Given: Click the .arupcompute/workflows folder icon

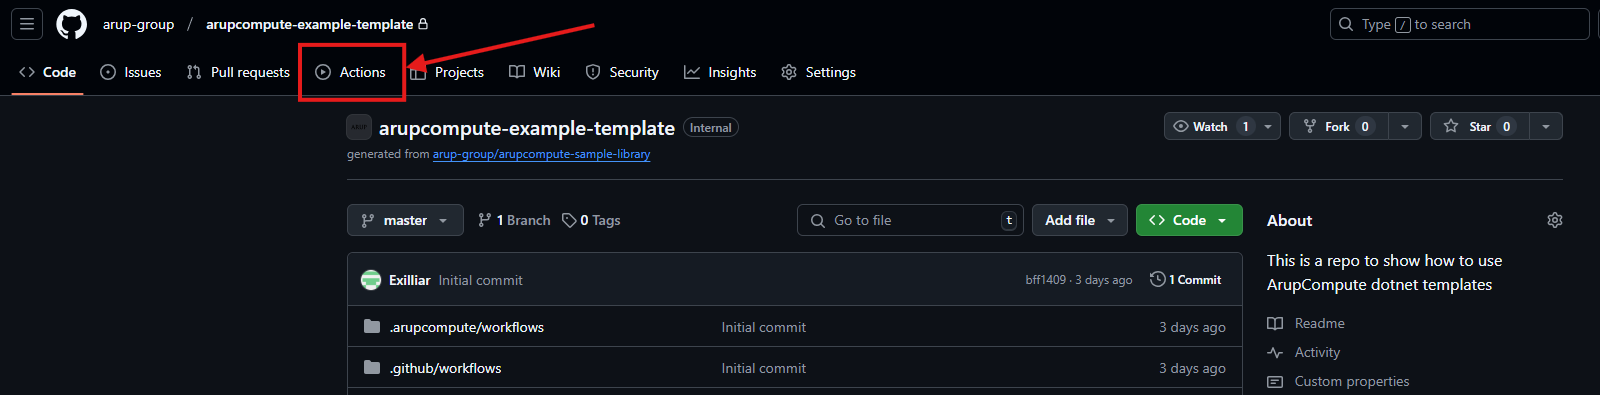Looking at the screenshot, I should click(372, 326).
